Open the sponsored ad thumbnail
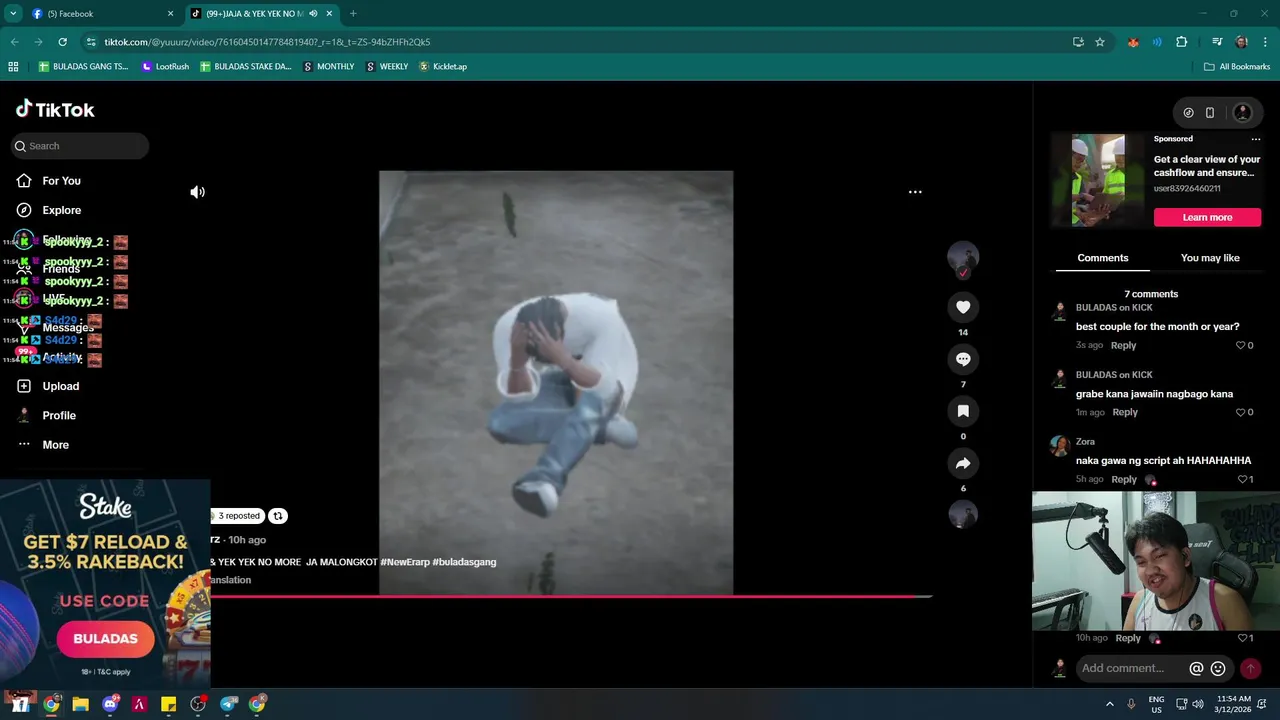This screenshot has width=1280, height=720. (x=1098, y=180)
